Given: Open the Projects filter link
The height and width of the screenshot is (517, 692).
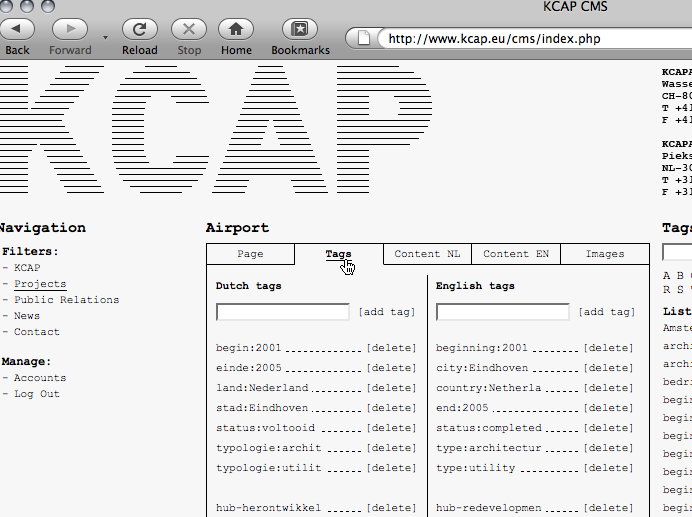Looking at the screenshot, I should pyautogui.click(x=40, y=284).
